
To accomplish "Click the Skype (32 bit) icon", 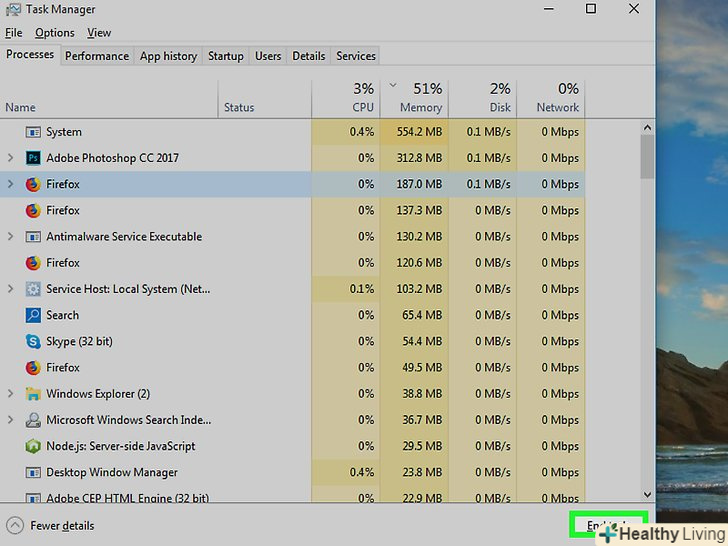I will (x=33, y=342).
